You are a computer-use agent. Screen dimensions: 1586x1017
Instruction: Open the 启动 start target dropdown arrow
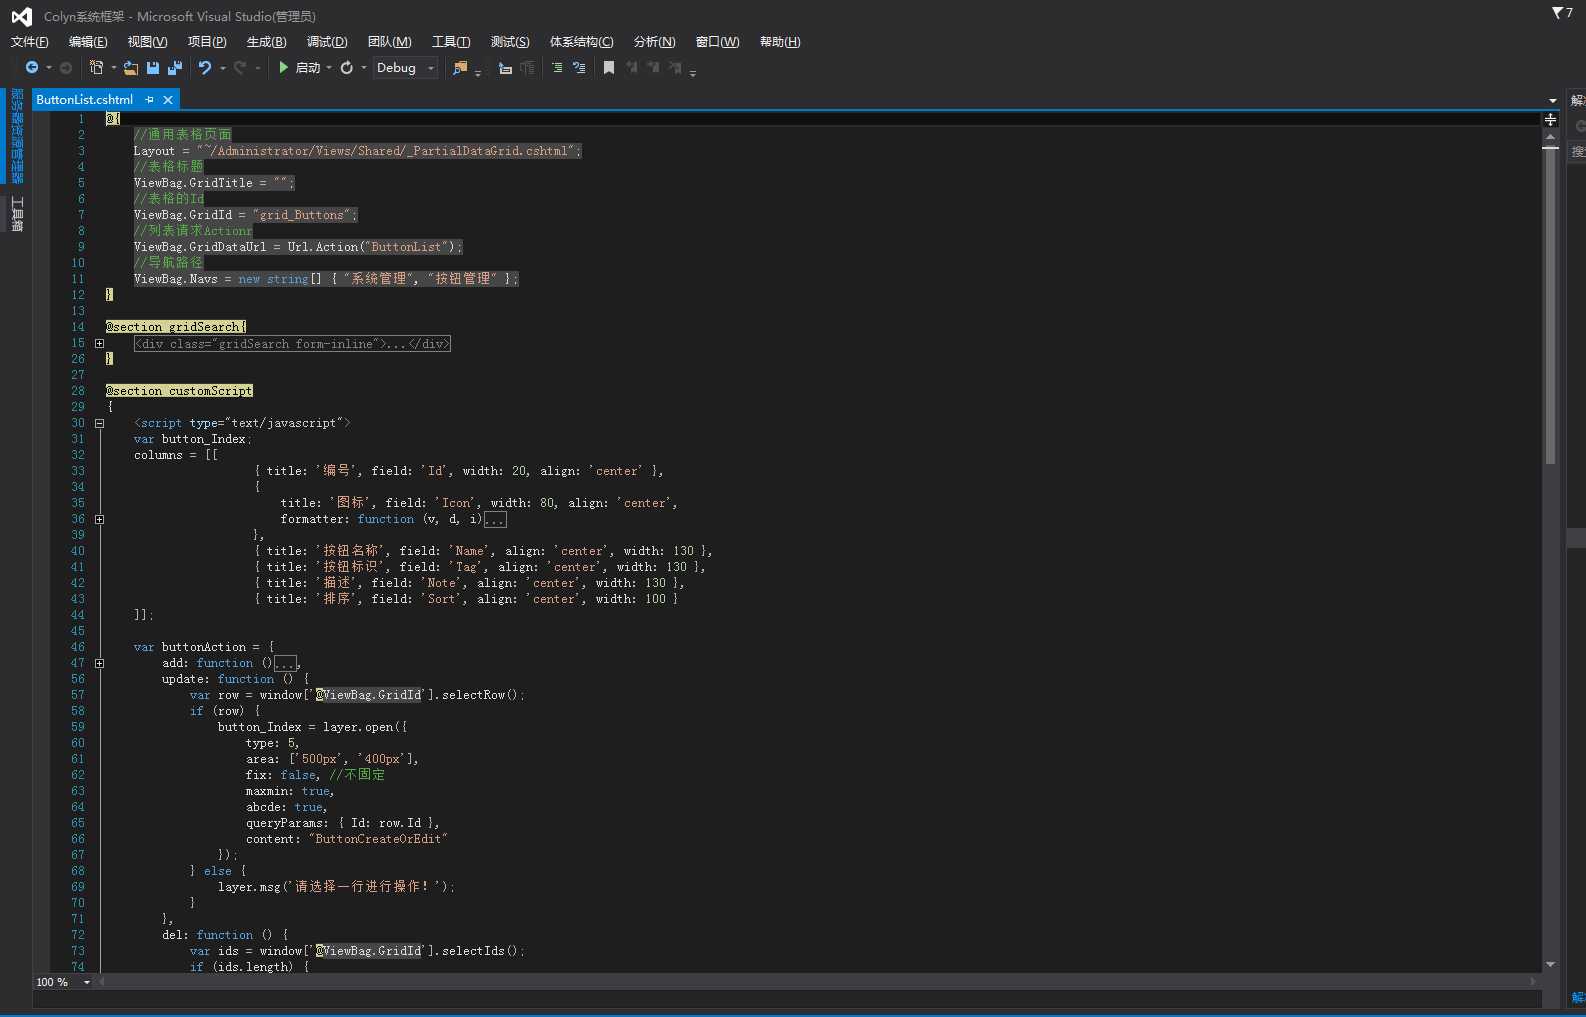pos(329,68)
